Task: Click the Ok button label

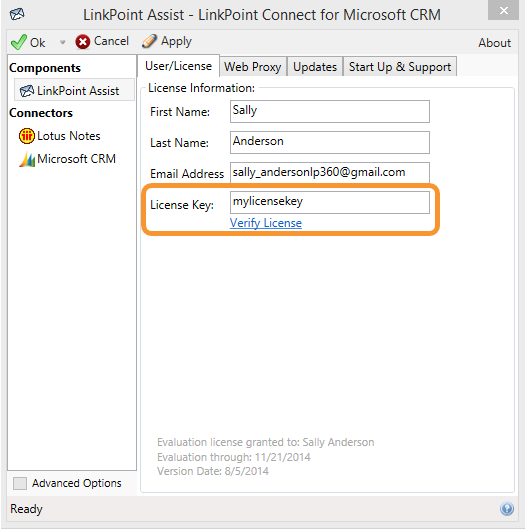Action: click(38, 43)
